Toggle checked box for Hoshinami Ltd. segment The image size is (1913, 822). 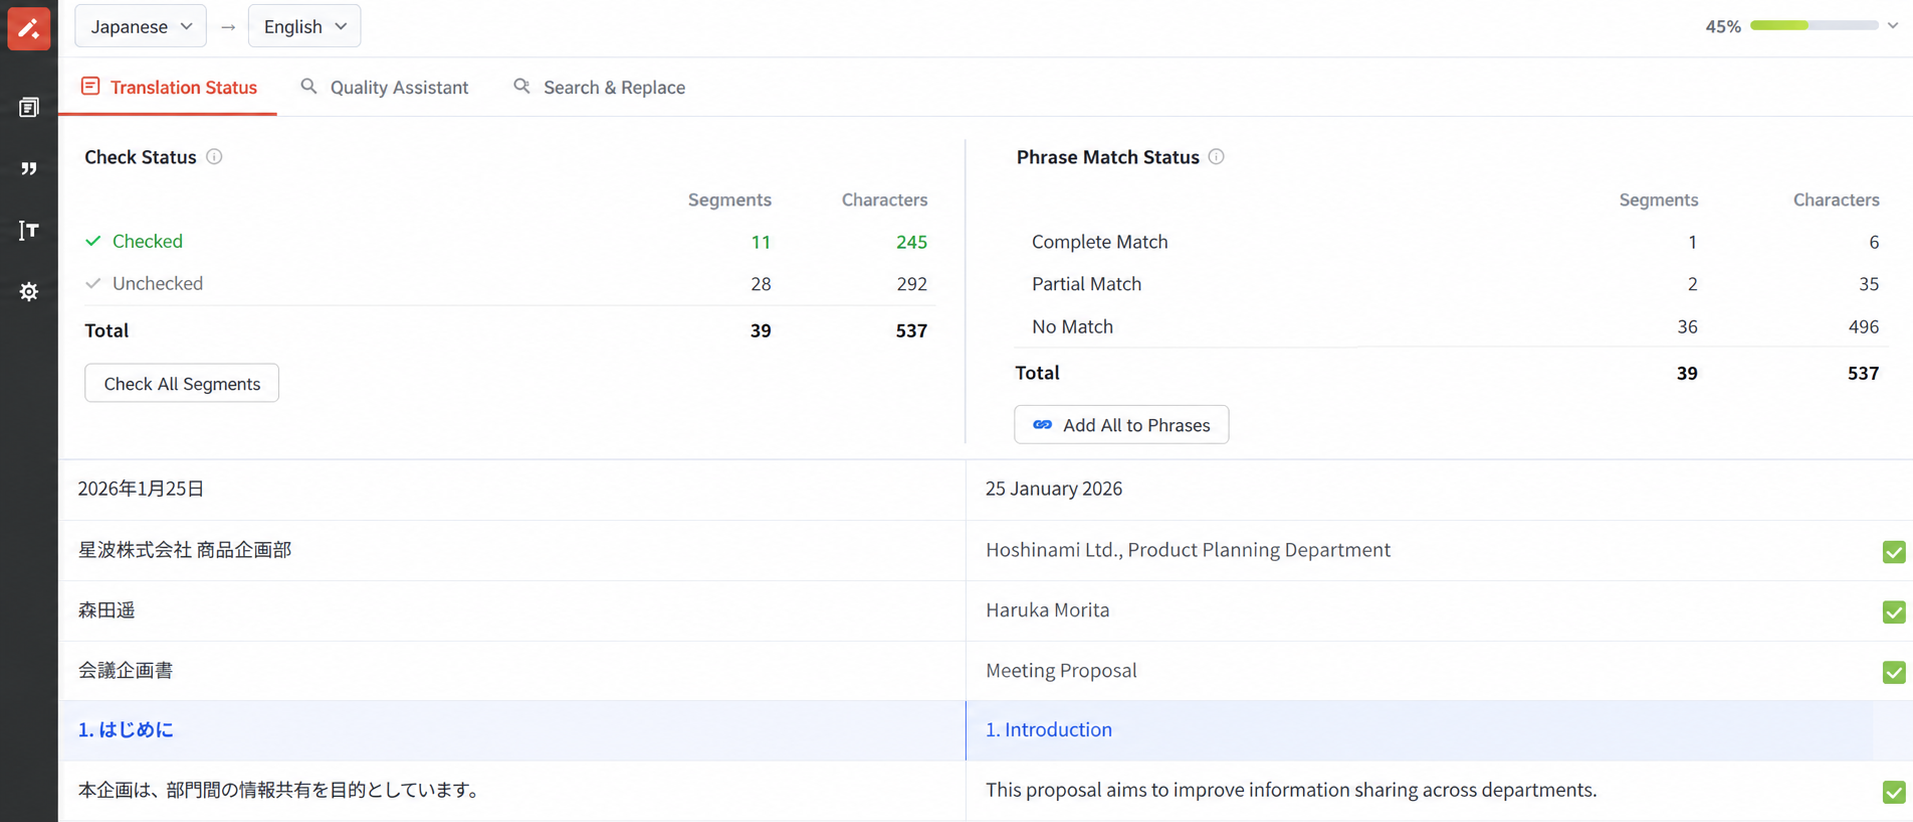(x=1893, y=552)
